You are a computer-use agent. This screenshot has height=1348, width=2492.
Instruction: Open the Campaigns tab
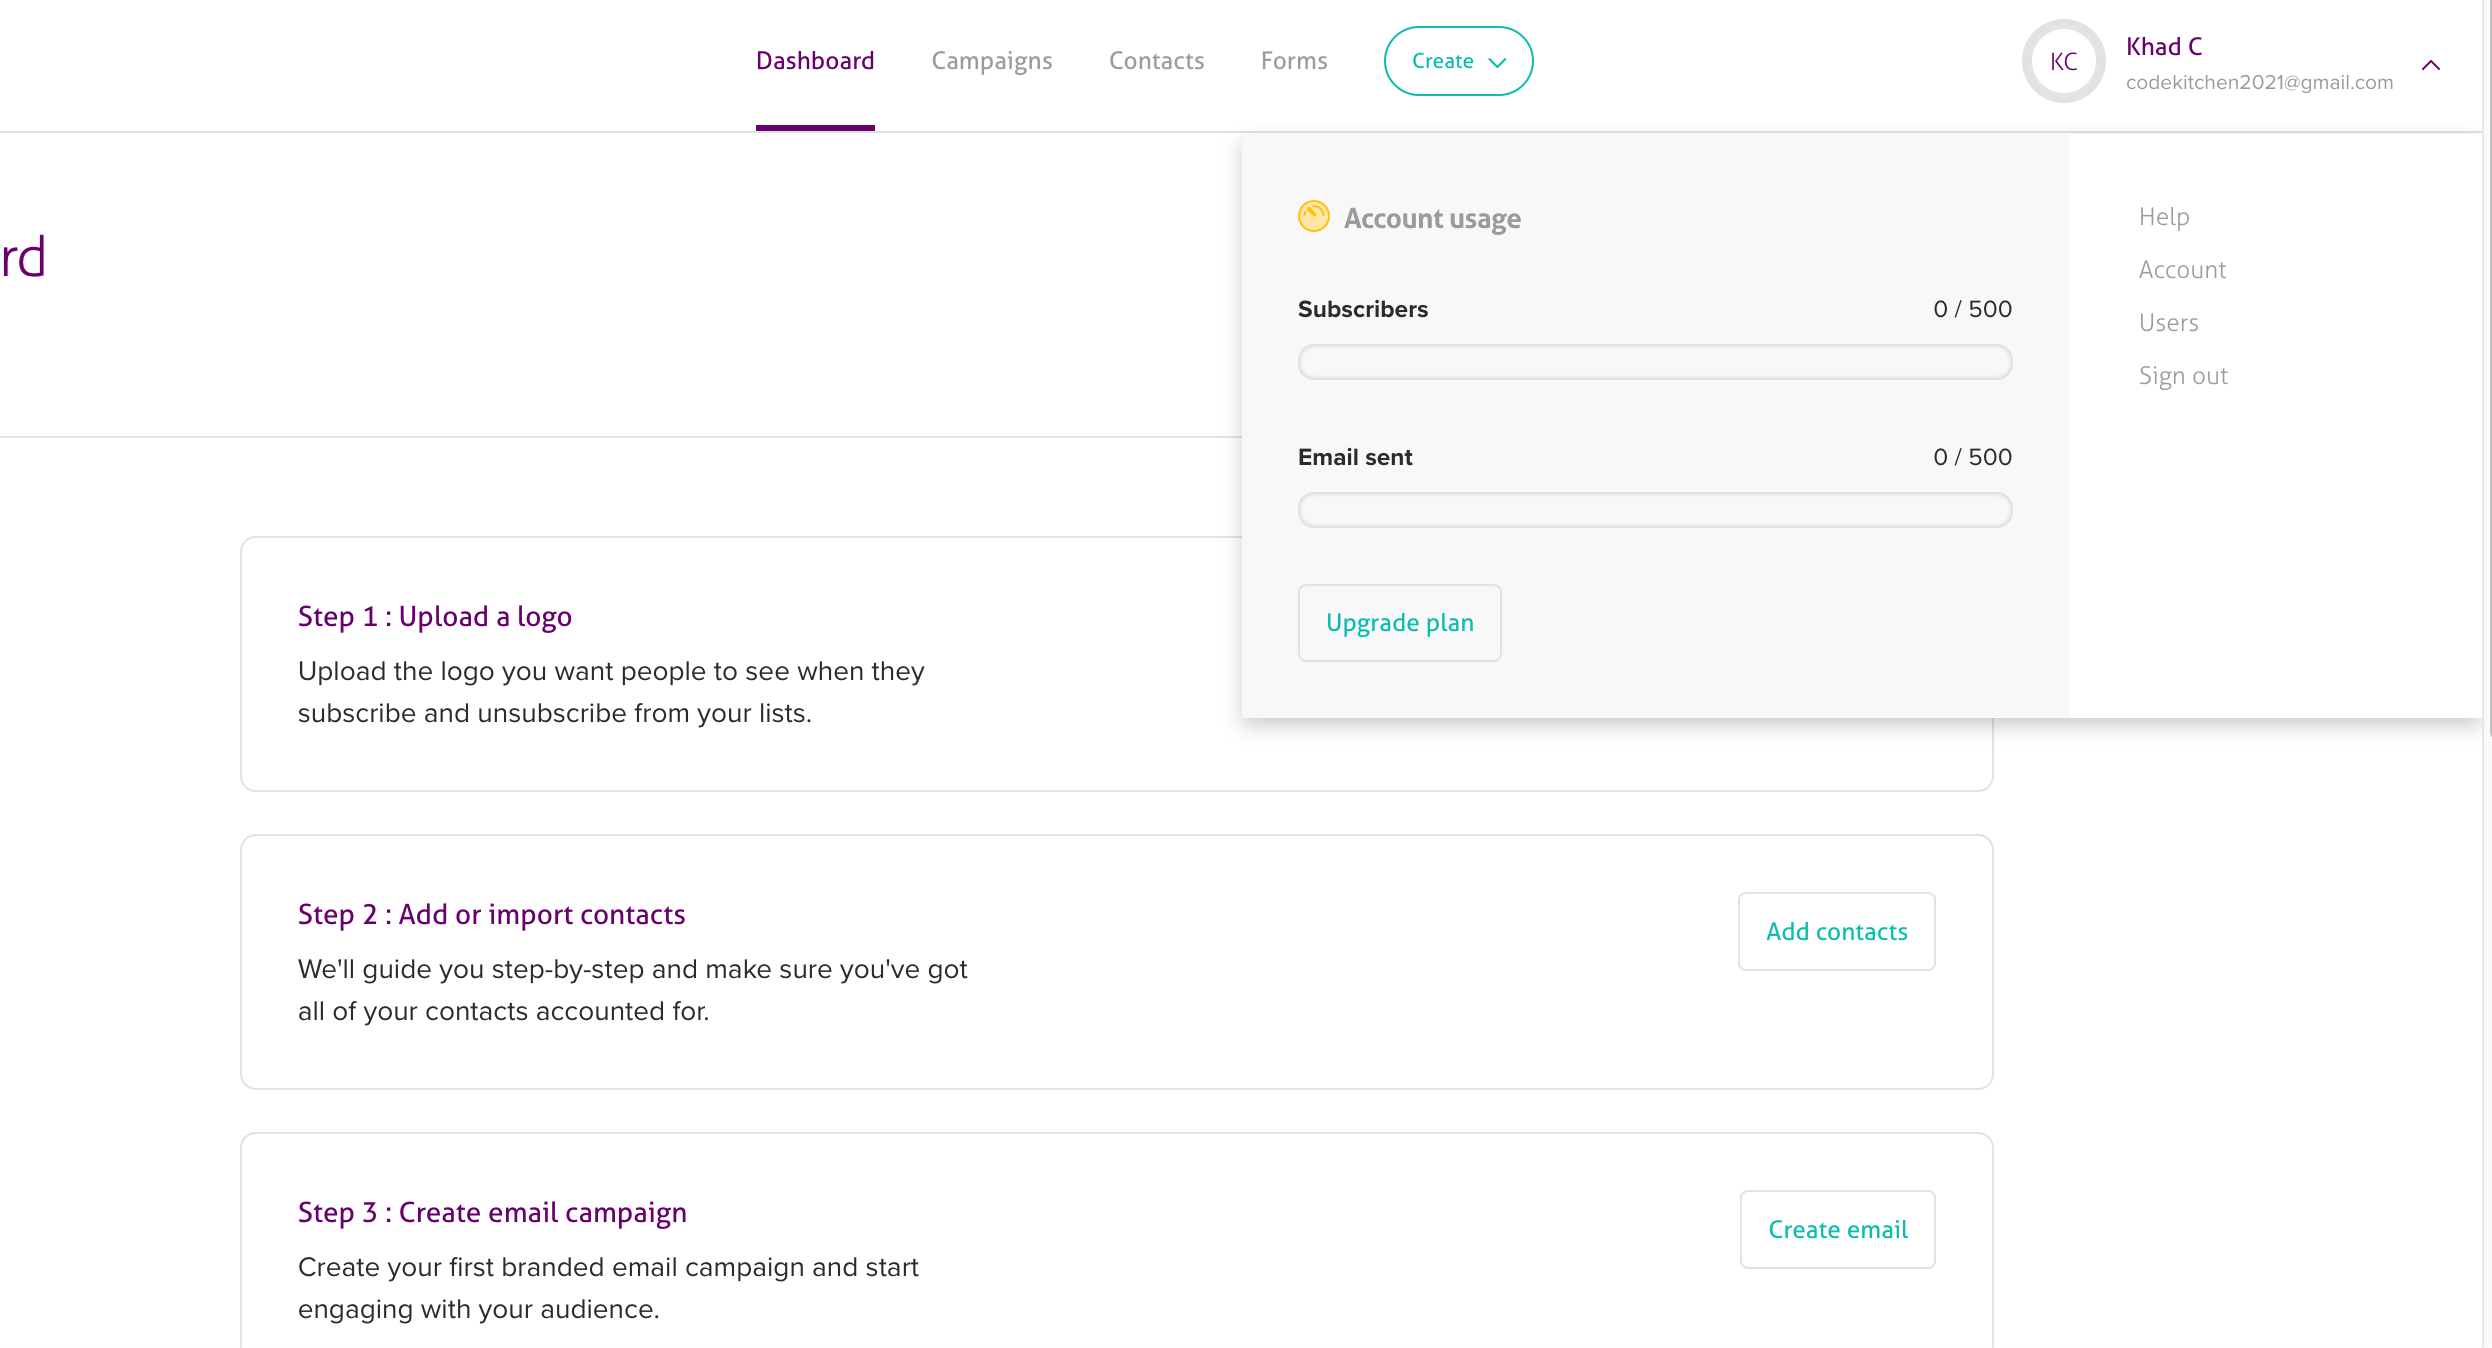click(x=991, y=61)
